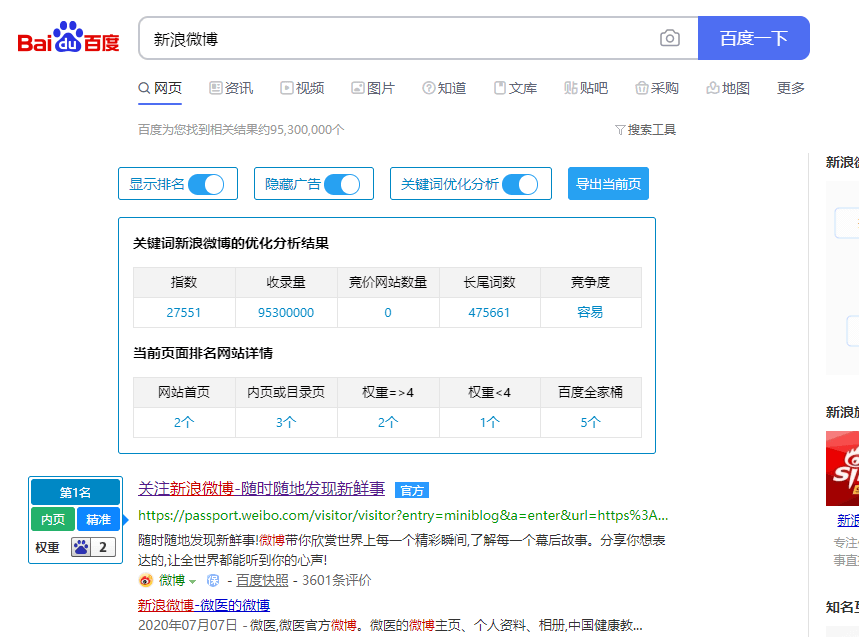Click the 指数 value 27551

point(184,313)
